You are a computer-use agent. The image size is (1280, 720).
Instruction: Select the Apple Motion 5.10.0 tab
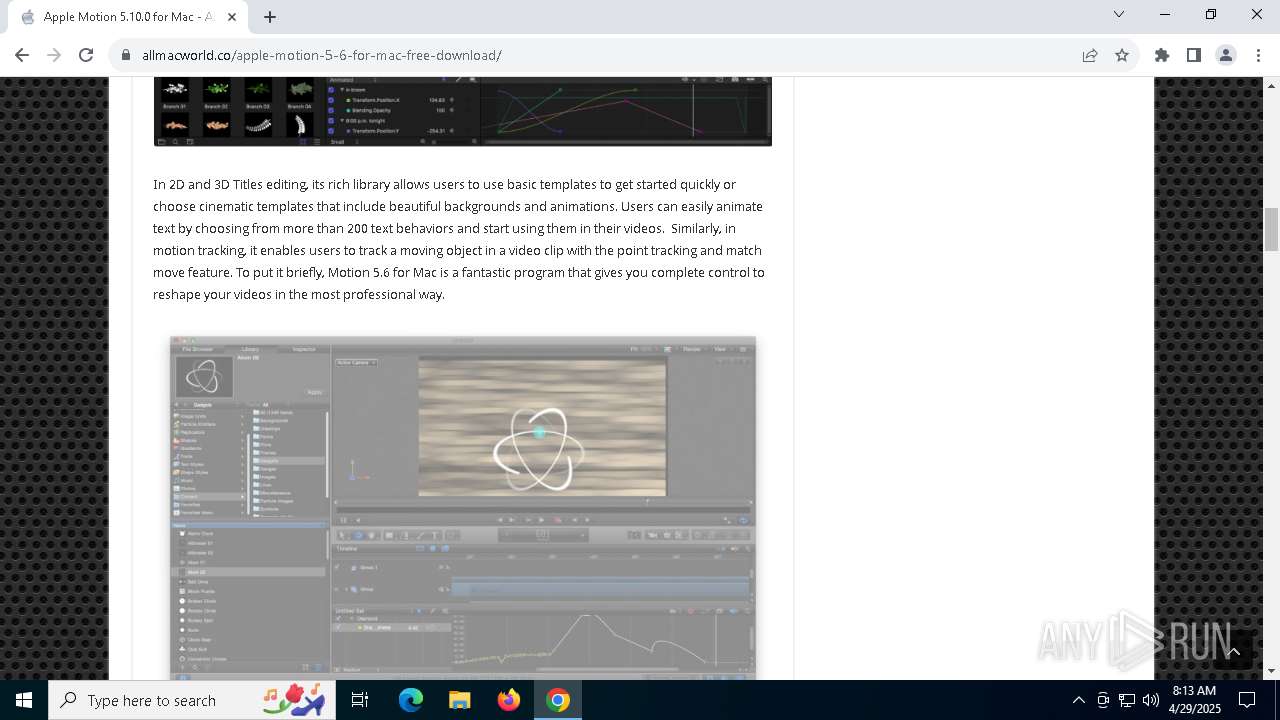(127, 17)
